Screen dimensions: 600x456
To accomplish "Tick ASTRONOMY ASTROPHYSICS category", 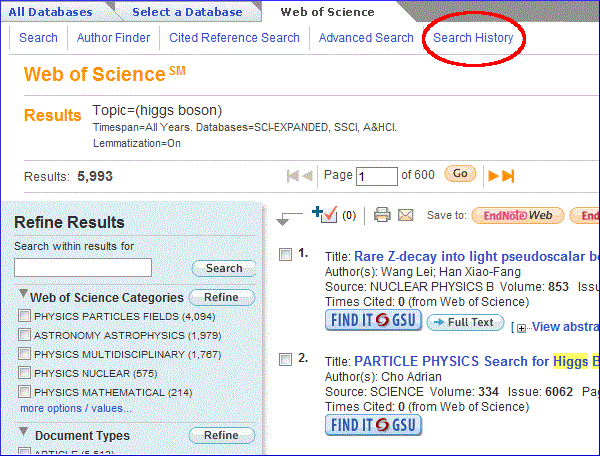I will (24, 335).
